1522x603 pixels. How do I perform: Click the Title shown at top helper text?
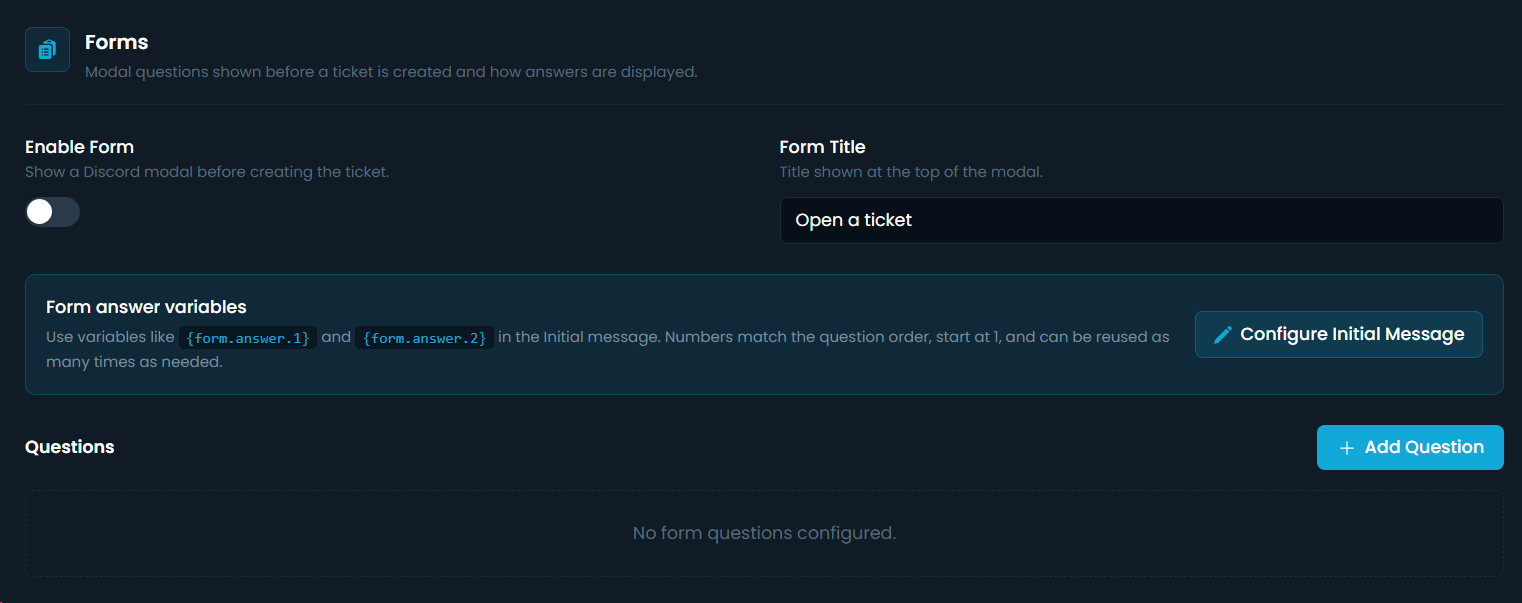coord(911,172)
